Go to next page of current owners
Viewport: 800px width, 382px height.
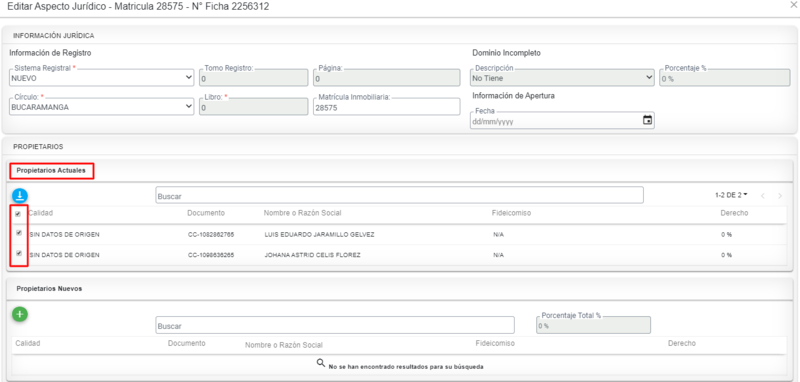pyautogui.click(x=780, y=196)
